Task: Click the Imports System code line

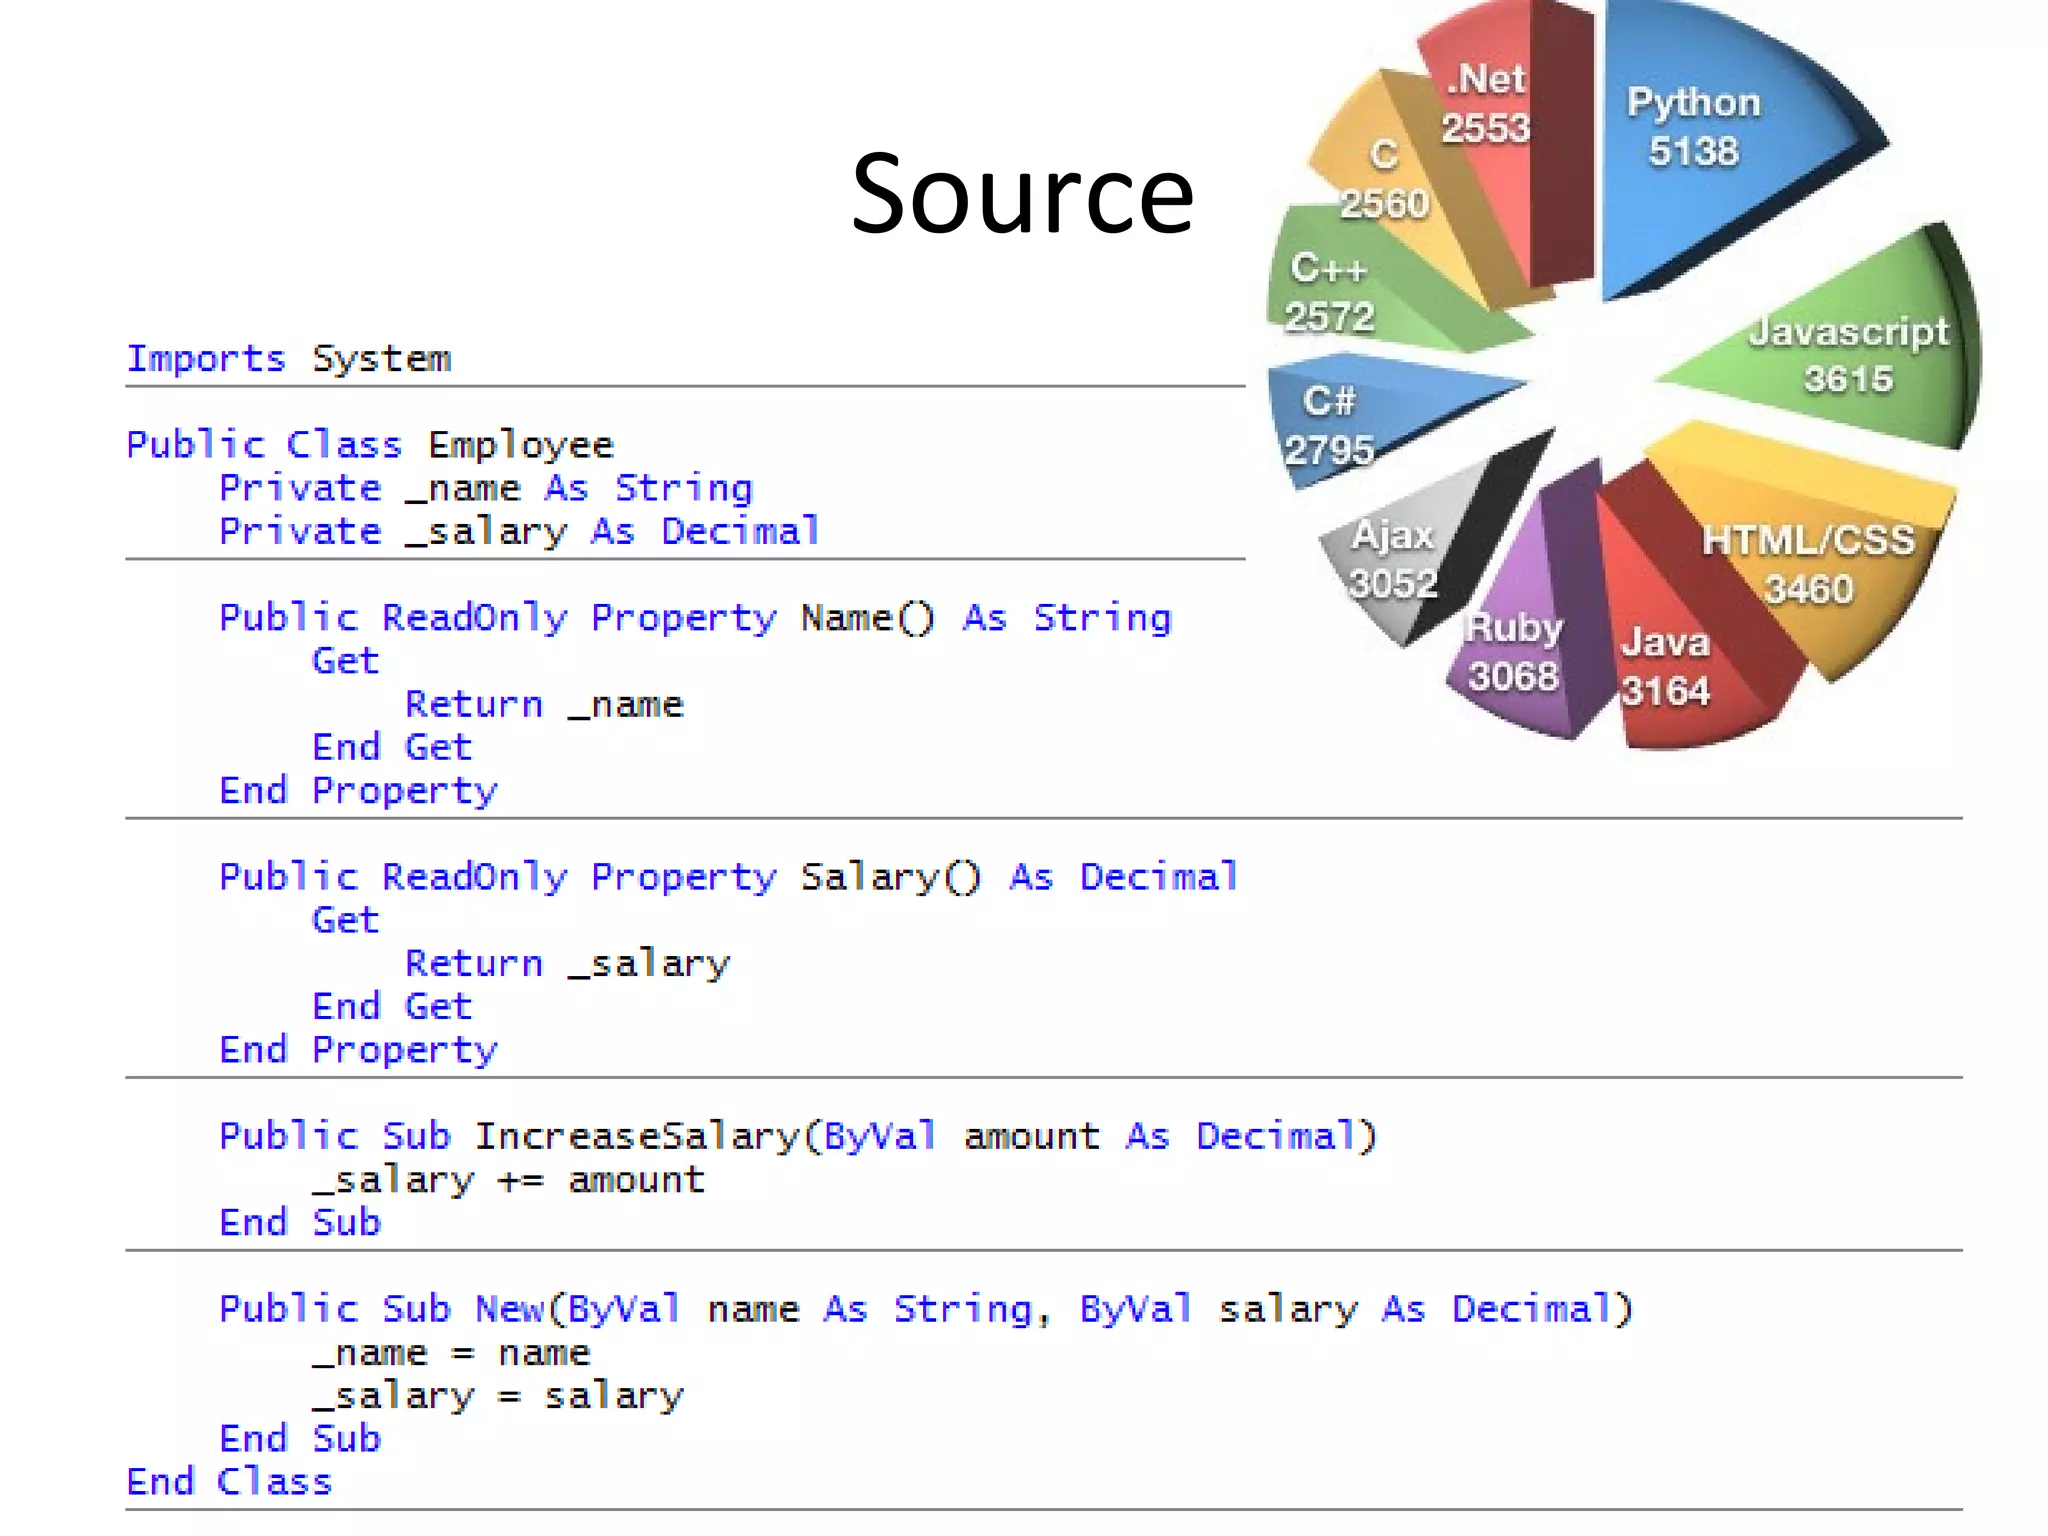Action: coord(288,358)
